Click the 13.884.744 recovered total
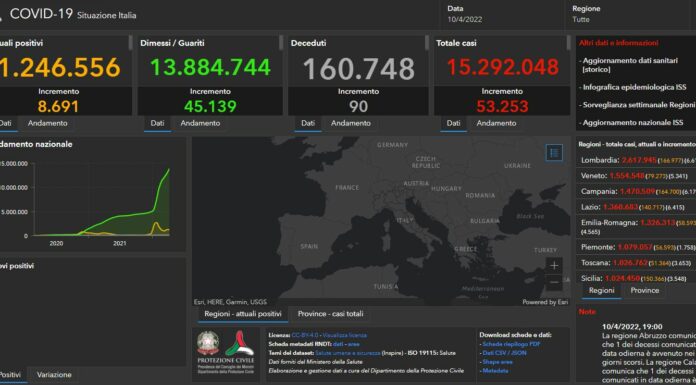 pyautogui.click(x=210, y=67)
